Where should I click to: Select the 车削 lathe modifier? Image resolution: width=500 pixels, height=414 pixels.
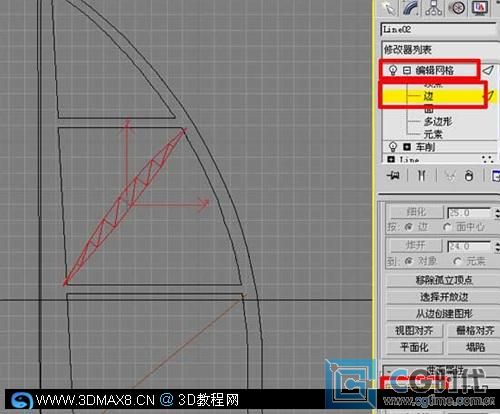(x=425, y=147)
